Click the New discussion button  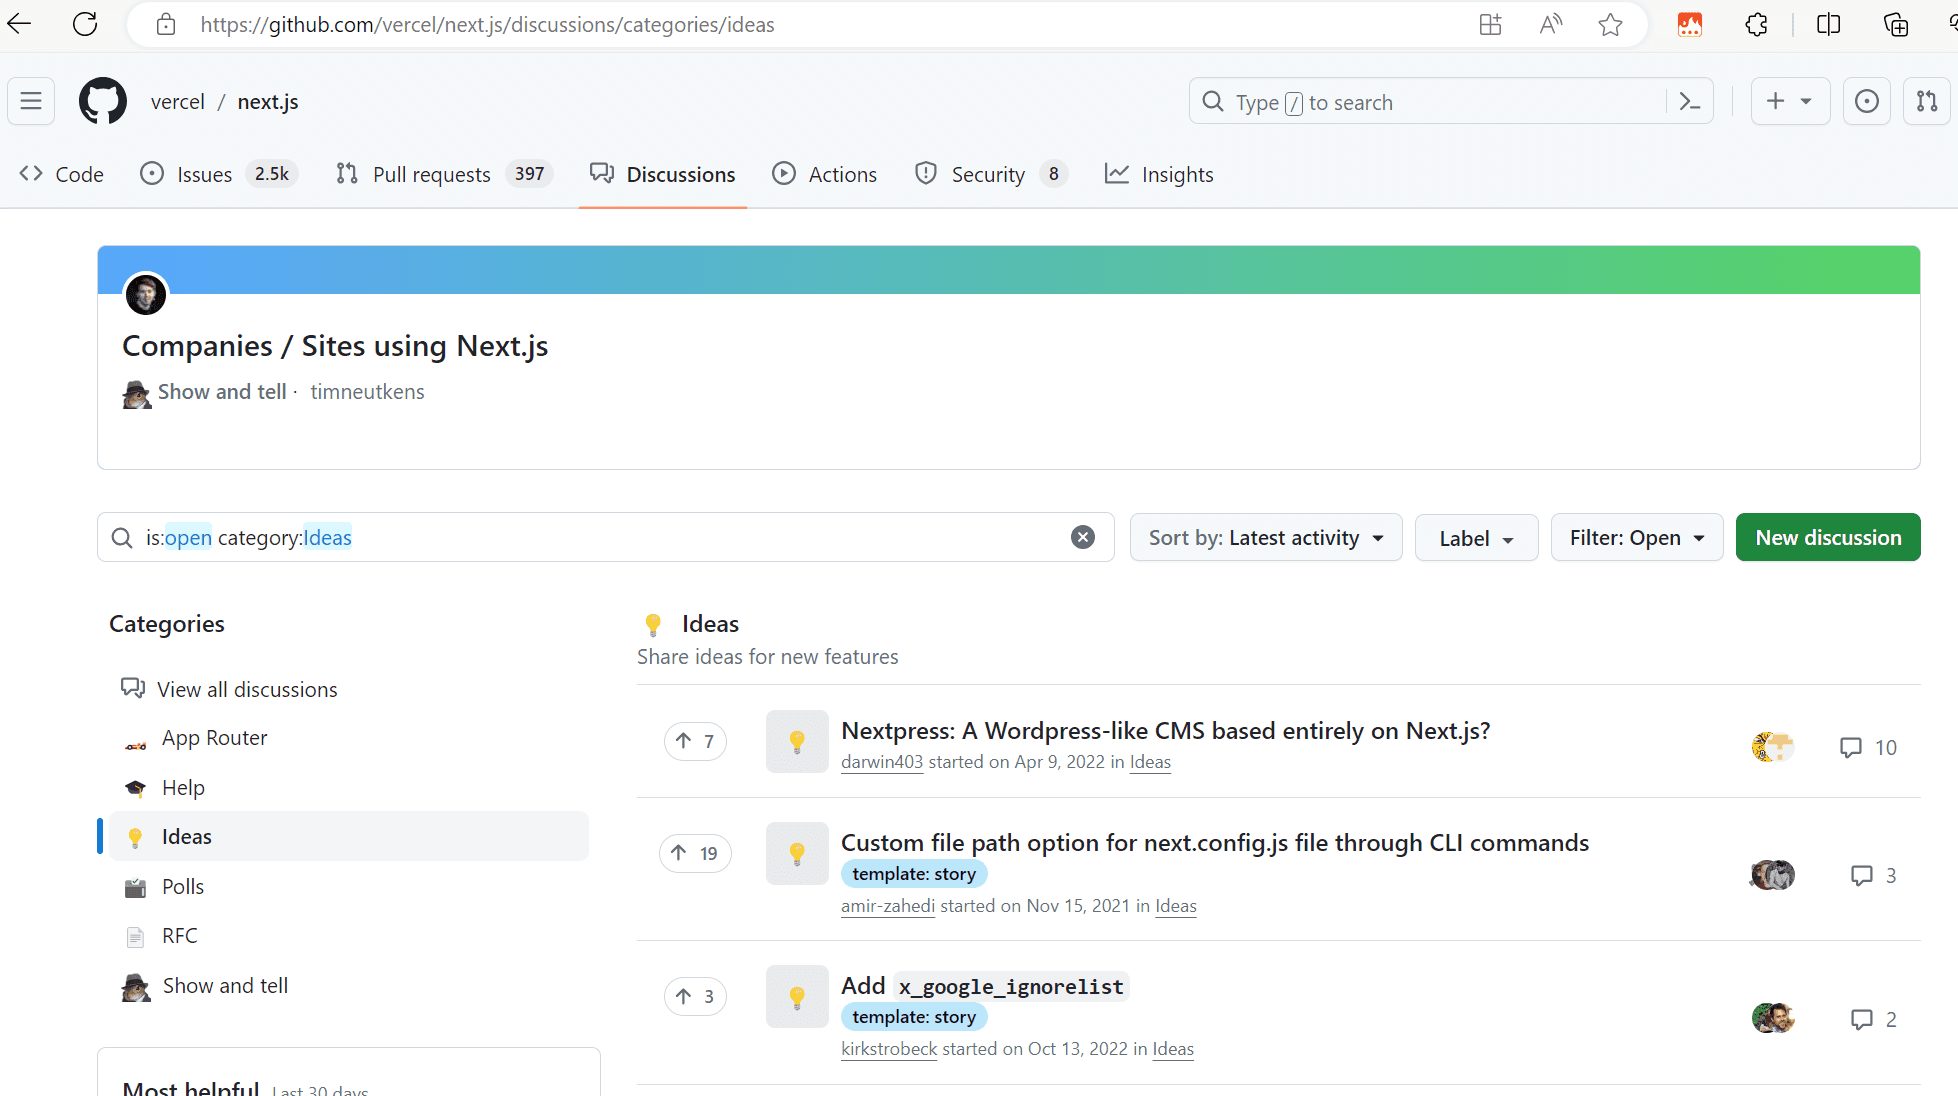(1827, 538)
